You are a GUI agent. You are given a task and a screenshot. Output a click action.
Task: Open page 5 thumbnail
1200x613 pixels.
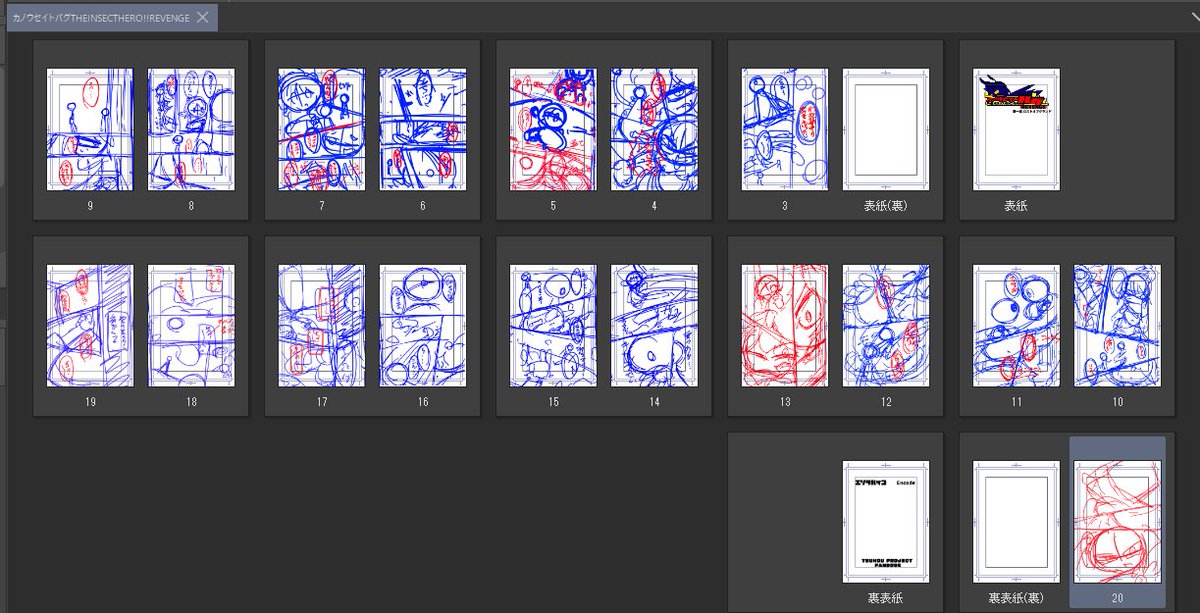553,129
